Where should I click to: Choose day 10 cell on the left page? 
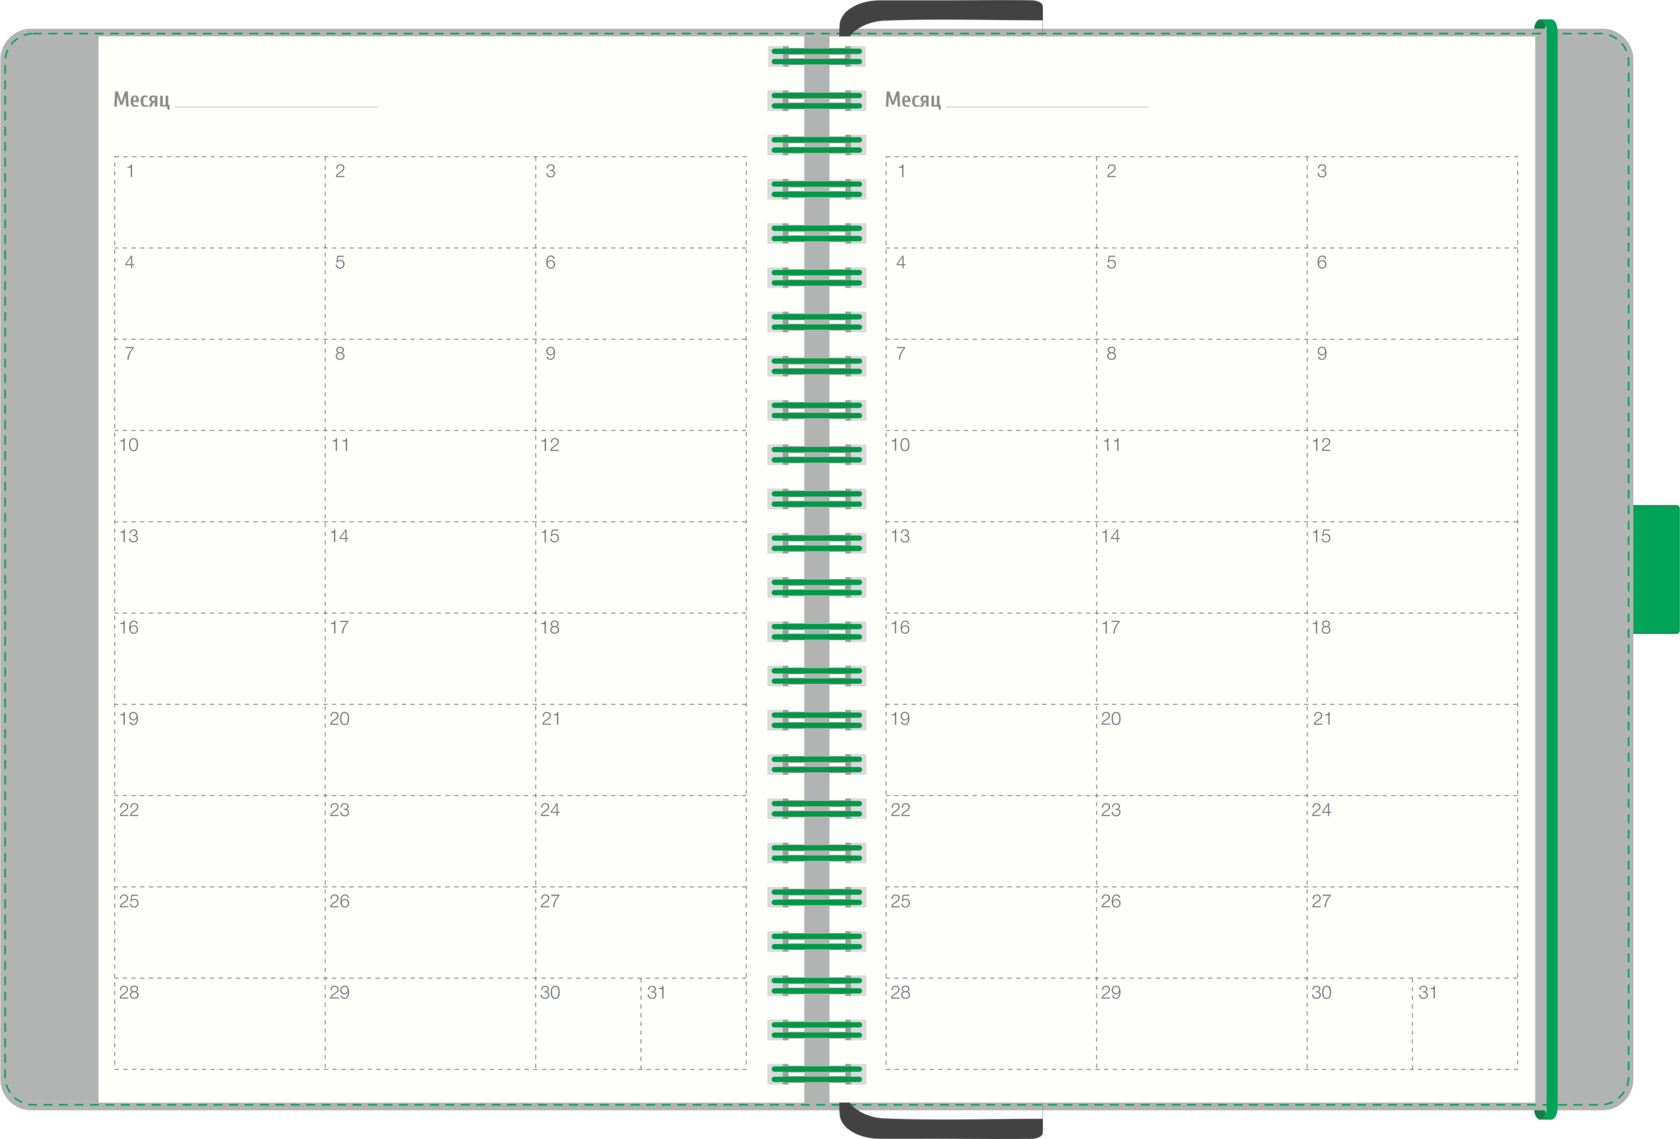tap(220, 476)
